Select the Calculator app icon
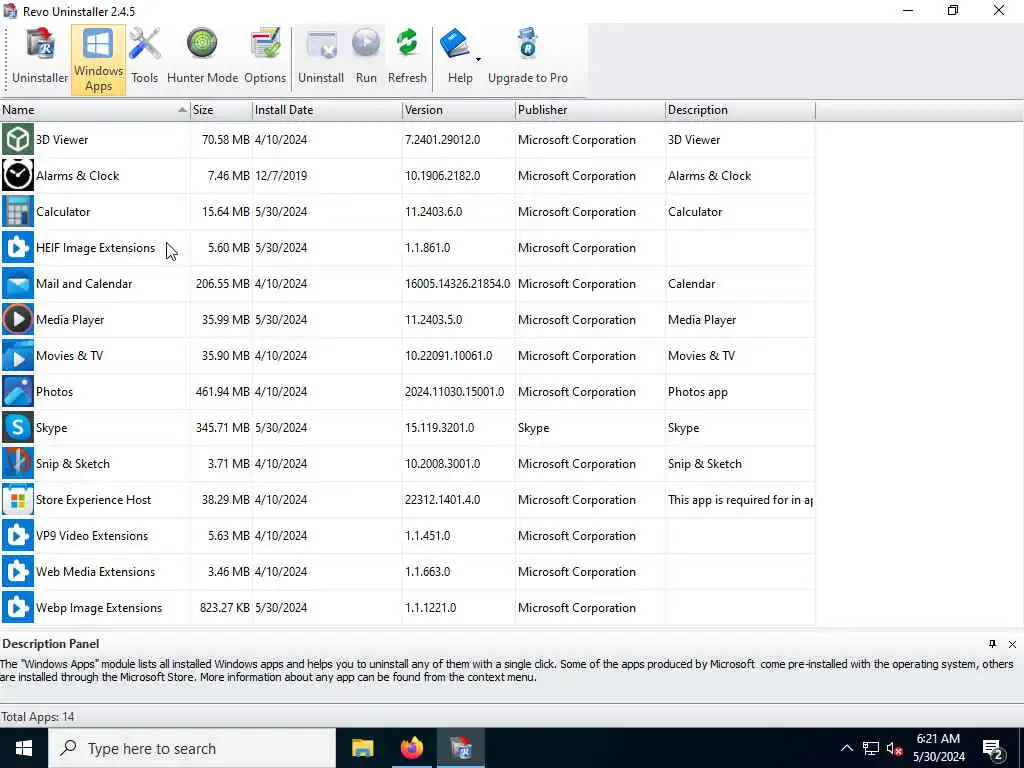Screen dimensions: 1024x768 [x=18, y=211]
